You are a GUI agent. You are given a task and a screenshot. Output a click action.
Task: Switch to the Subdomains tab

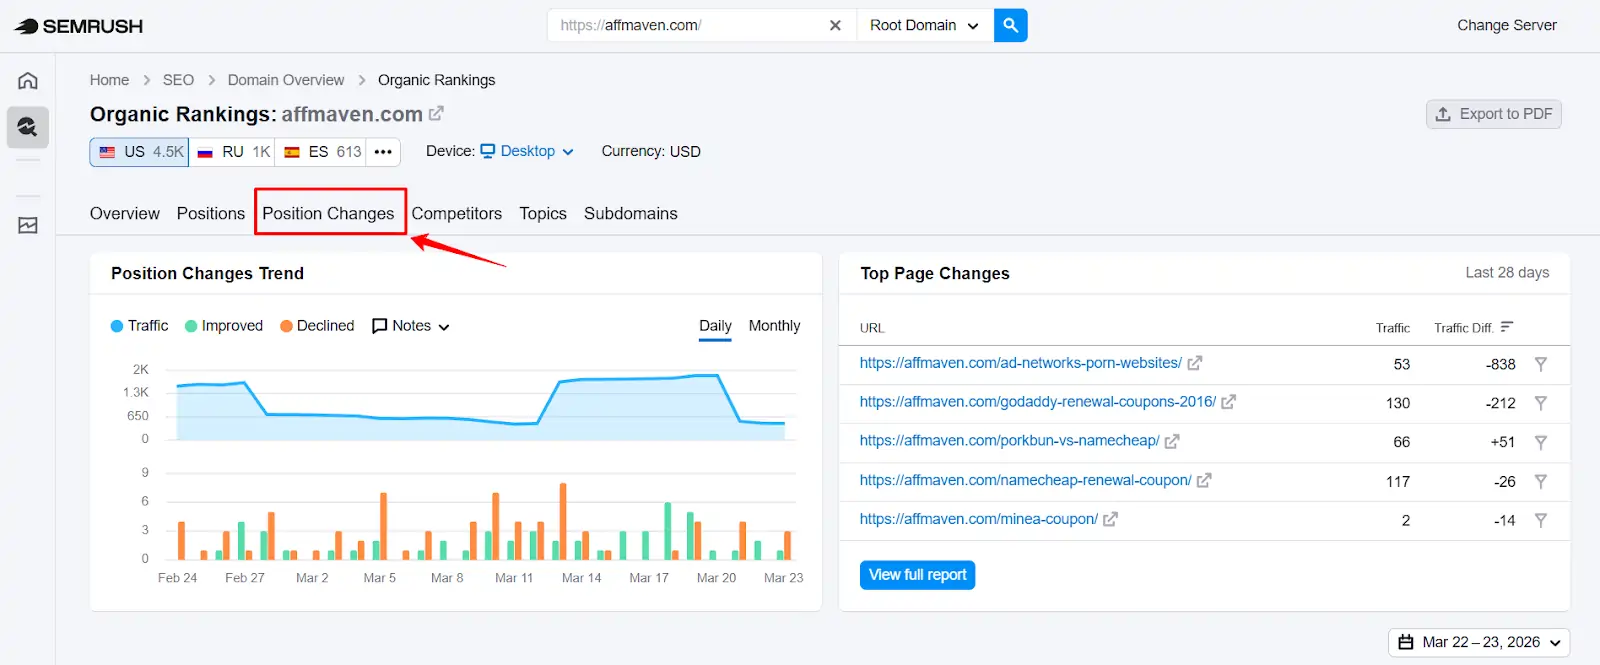coord(631,213)
